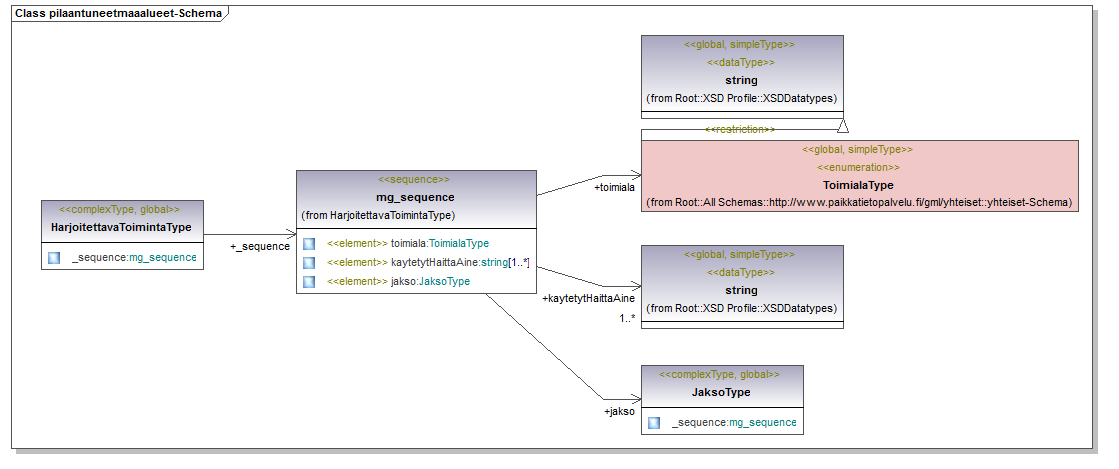Click the ToimialaType type link in toimiala element
Viewport: 1119px width, 469px height.
point(459,243)
